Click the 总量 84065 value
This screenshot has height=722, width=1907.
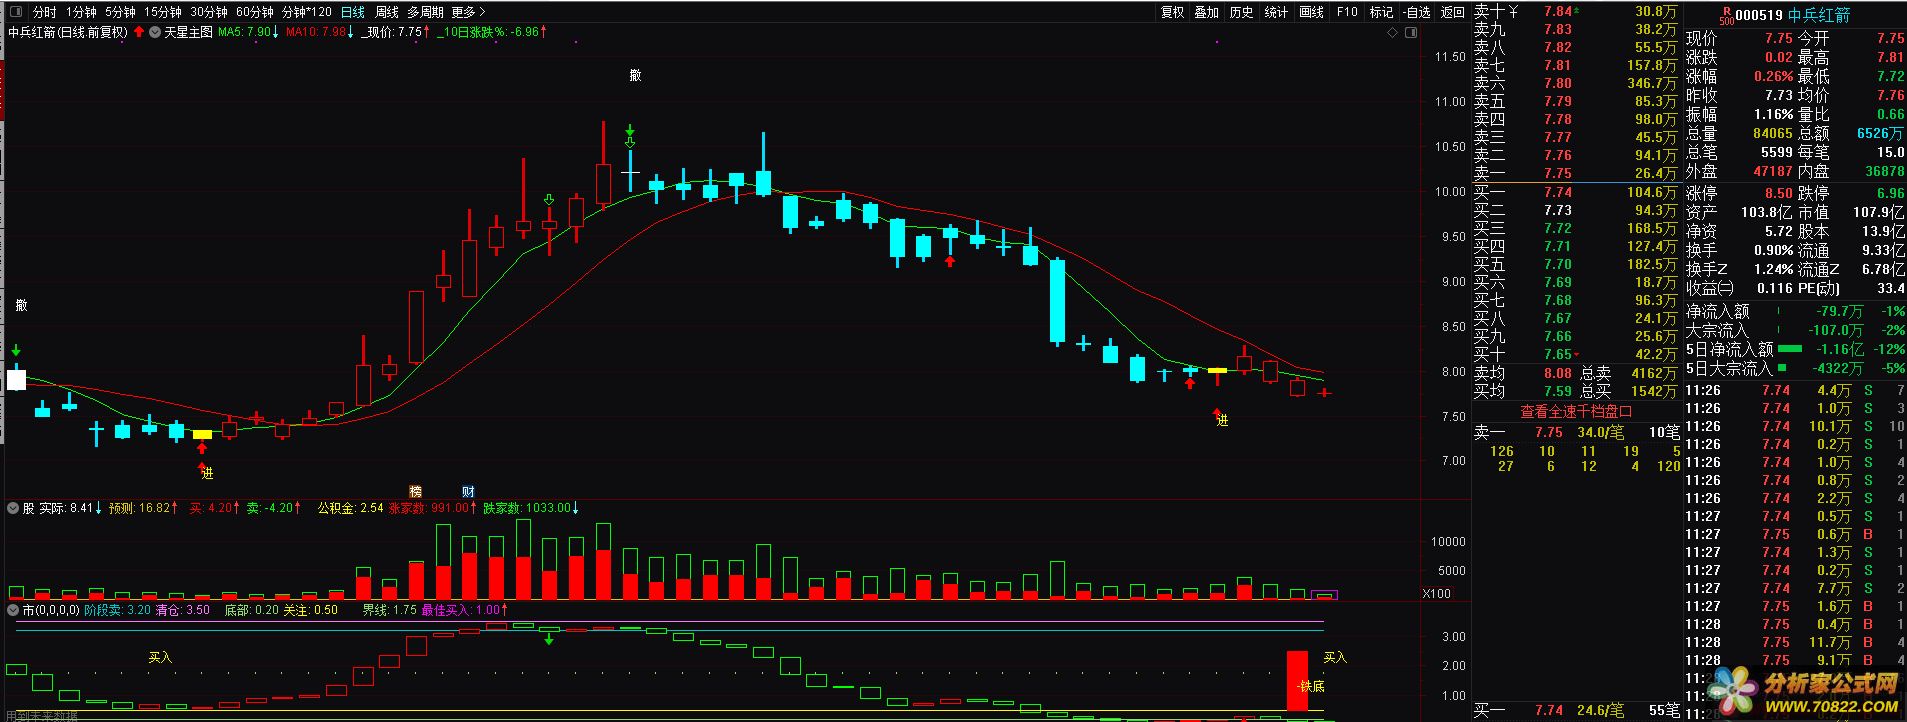(x=1772, y=133)
